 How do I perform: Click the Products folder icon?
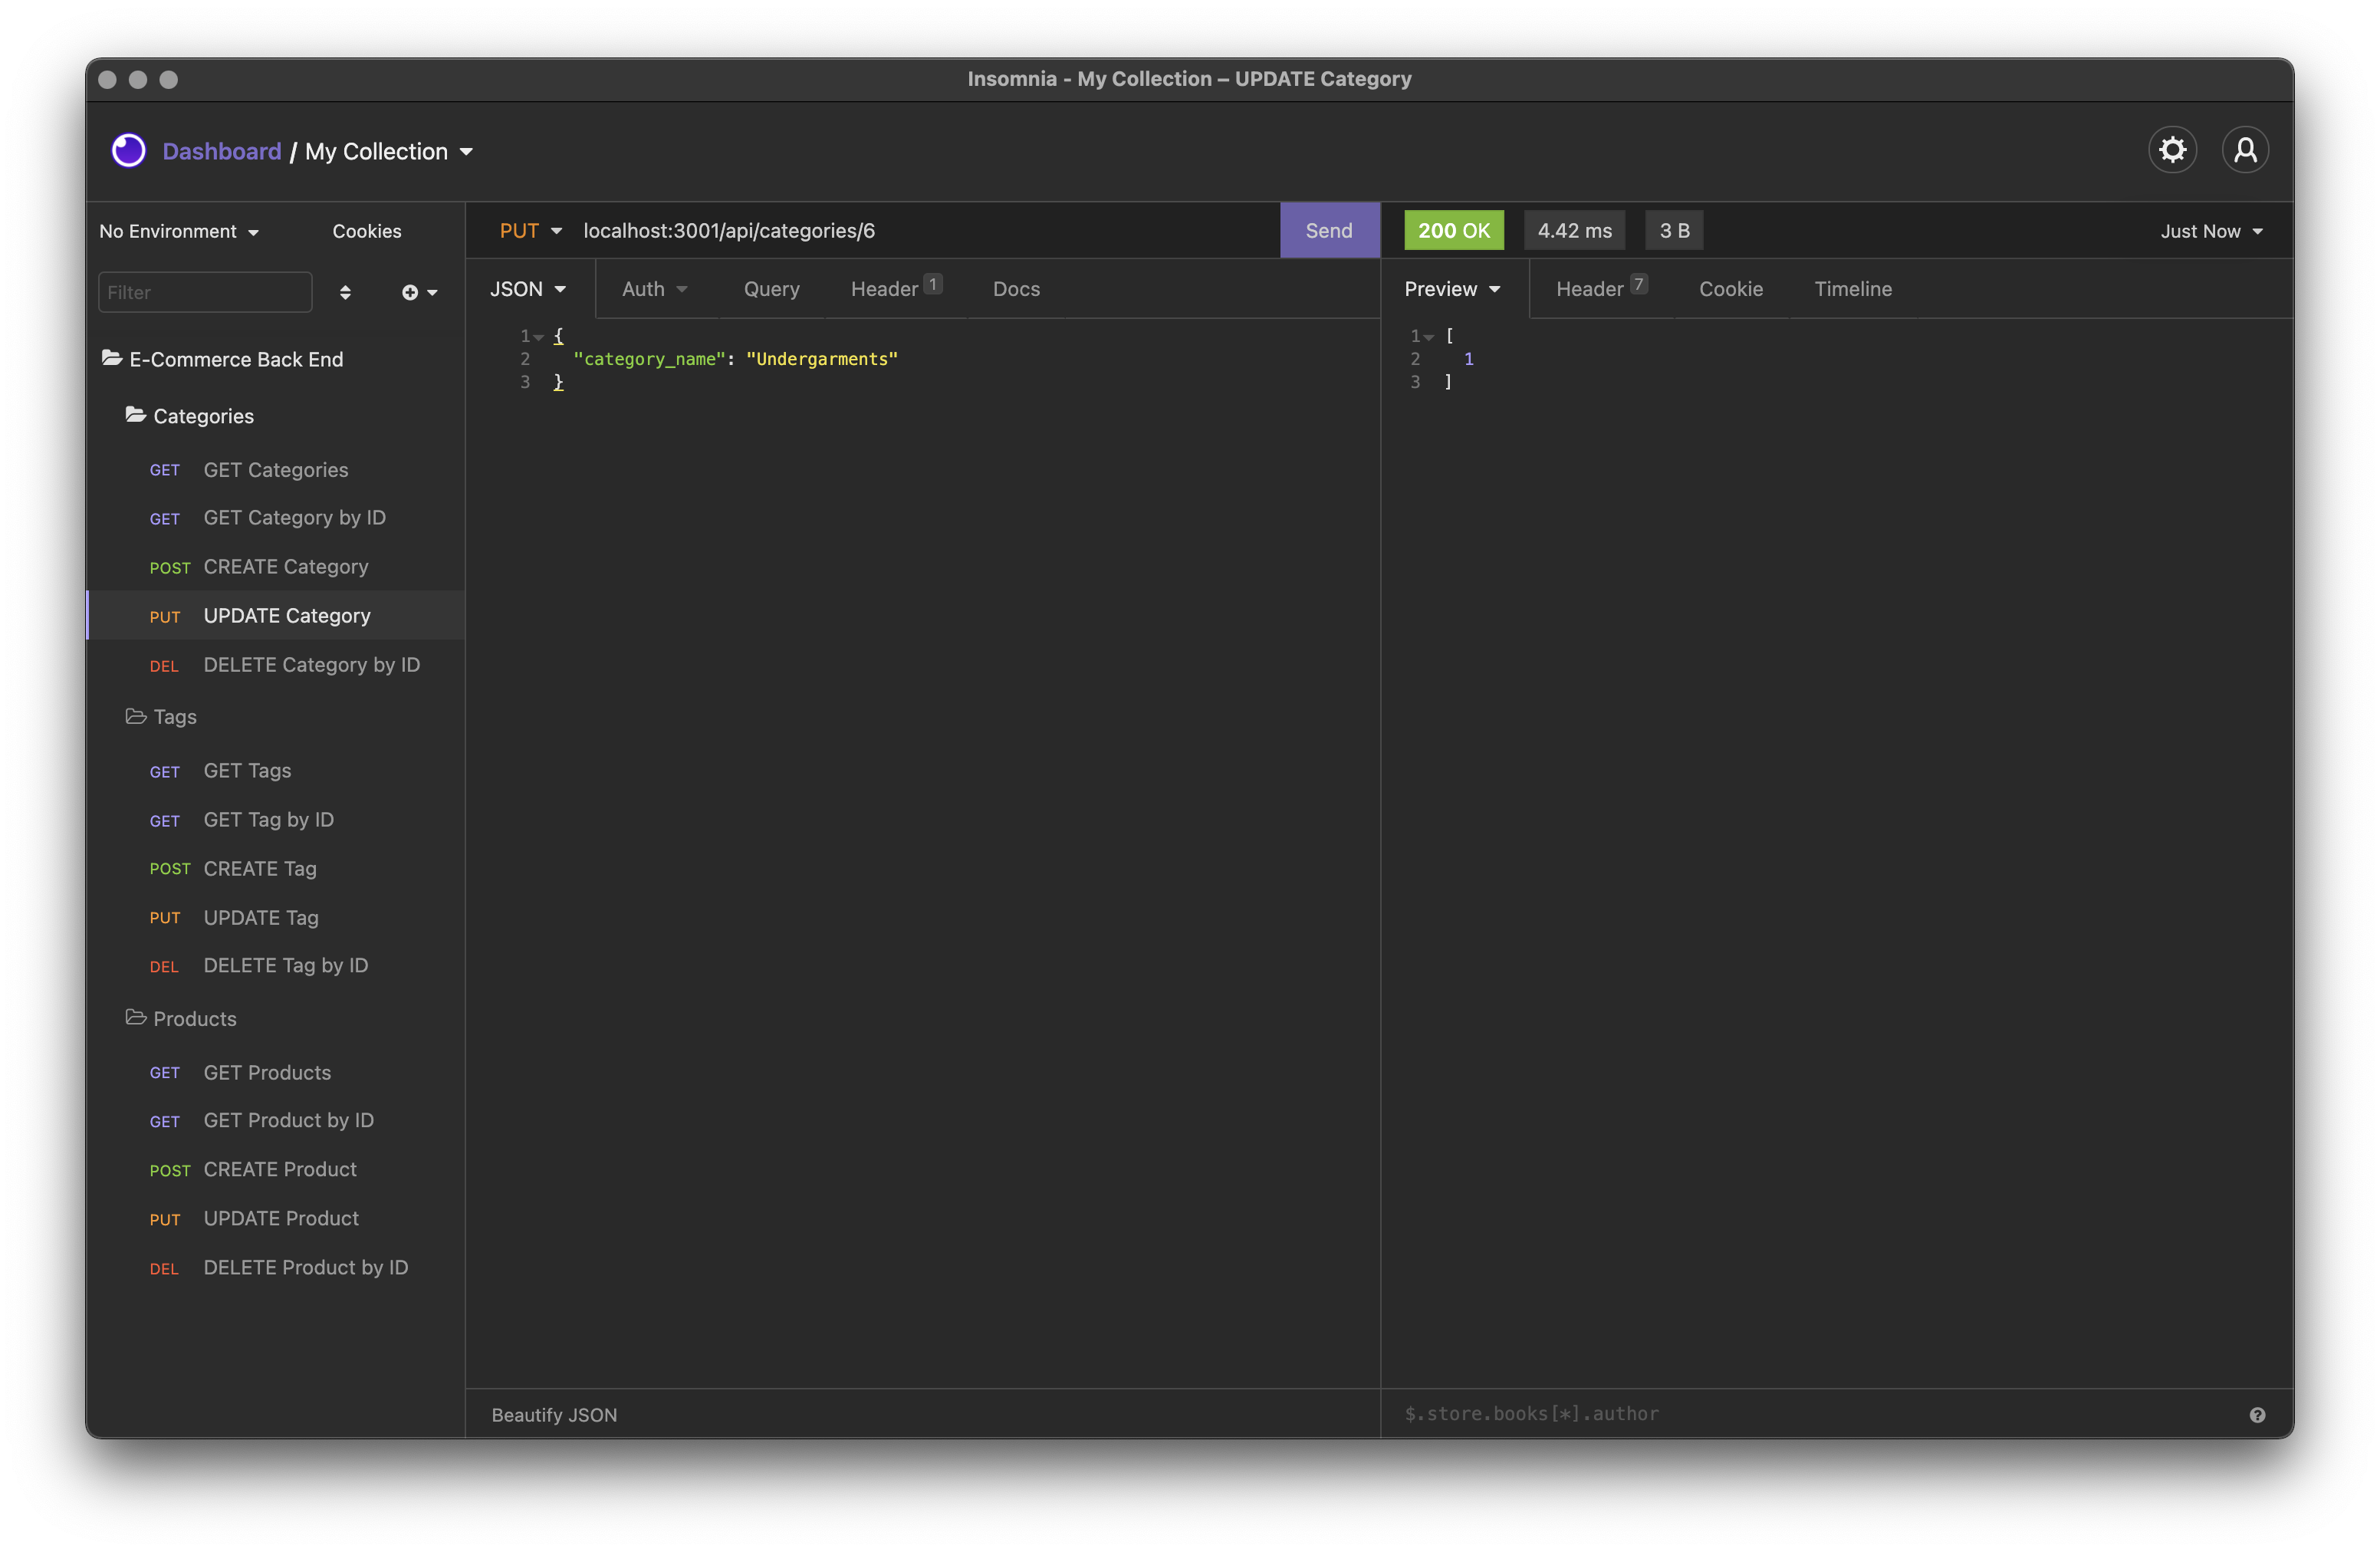point(136,1017)
